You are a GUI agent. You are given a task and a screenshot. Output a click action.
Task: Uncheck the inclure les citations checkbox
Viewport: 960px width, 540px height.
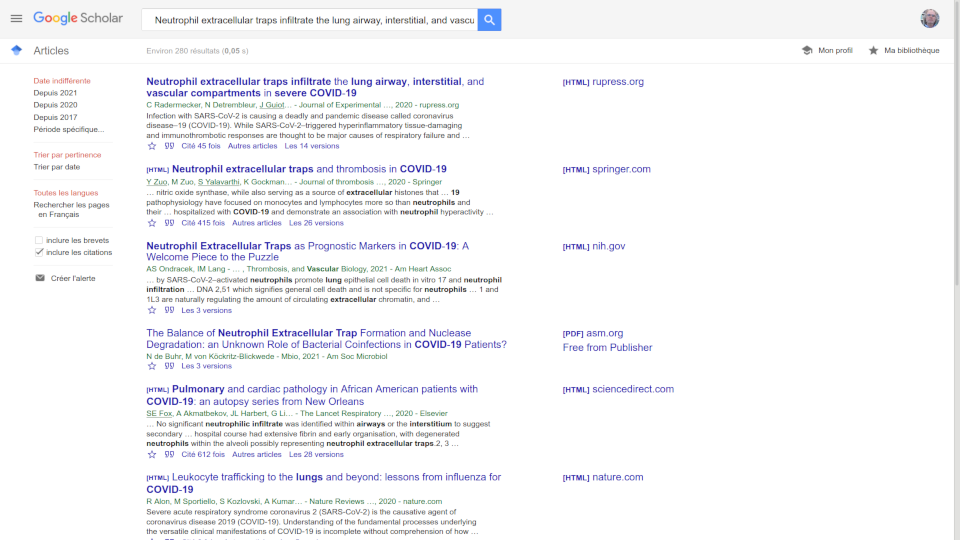[39, 253]
